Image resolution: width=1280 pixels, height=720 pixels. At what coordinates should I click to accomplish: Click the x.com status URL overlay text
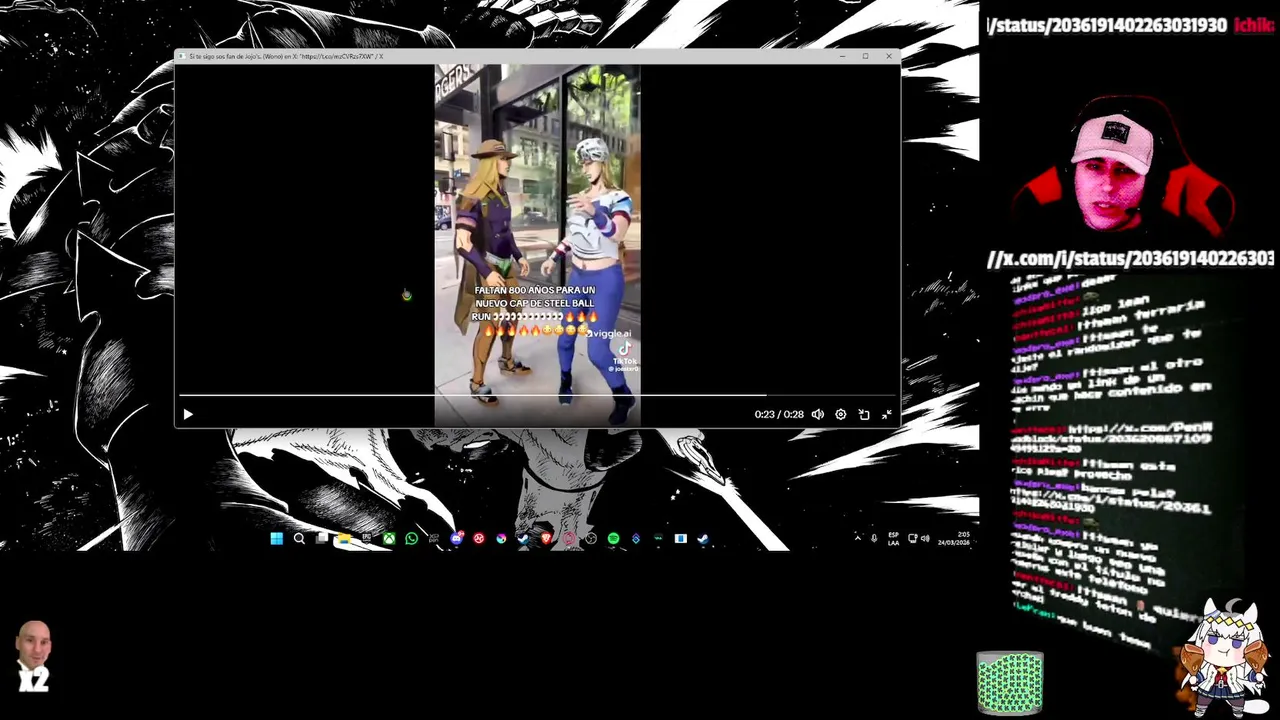[x=1130, y=258]
